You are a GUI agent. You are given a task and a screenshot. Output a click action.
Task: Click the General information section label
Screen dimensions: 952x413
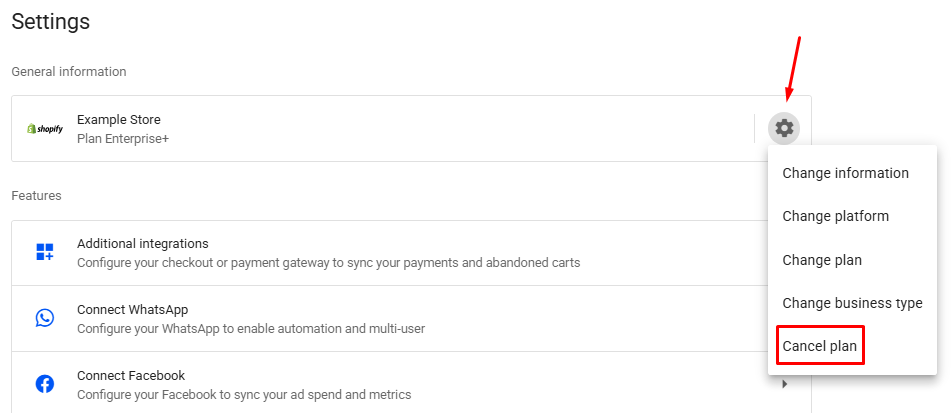click(69, 72)
